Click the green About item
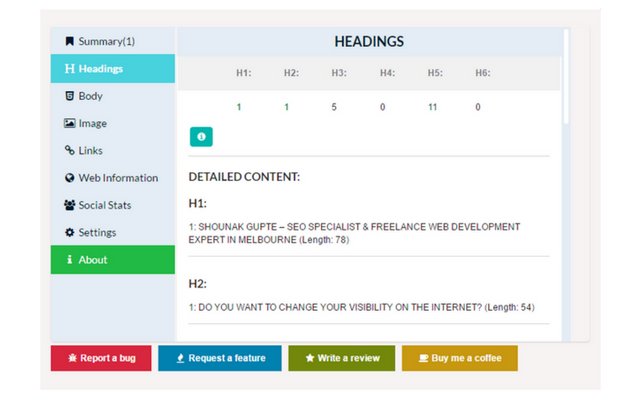Screen dimensions: 640x400 click(x=113, y=260)
